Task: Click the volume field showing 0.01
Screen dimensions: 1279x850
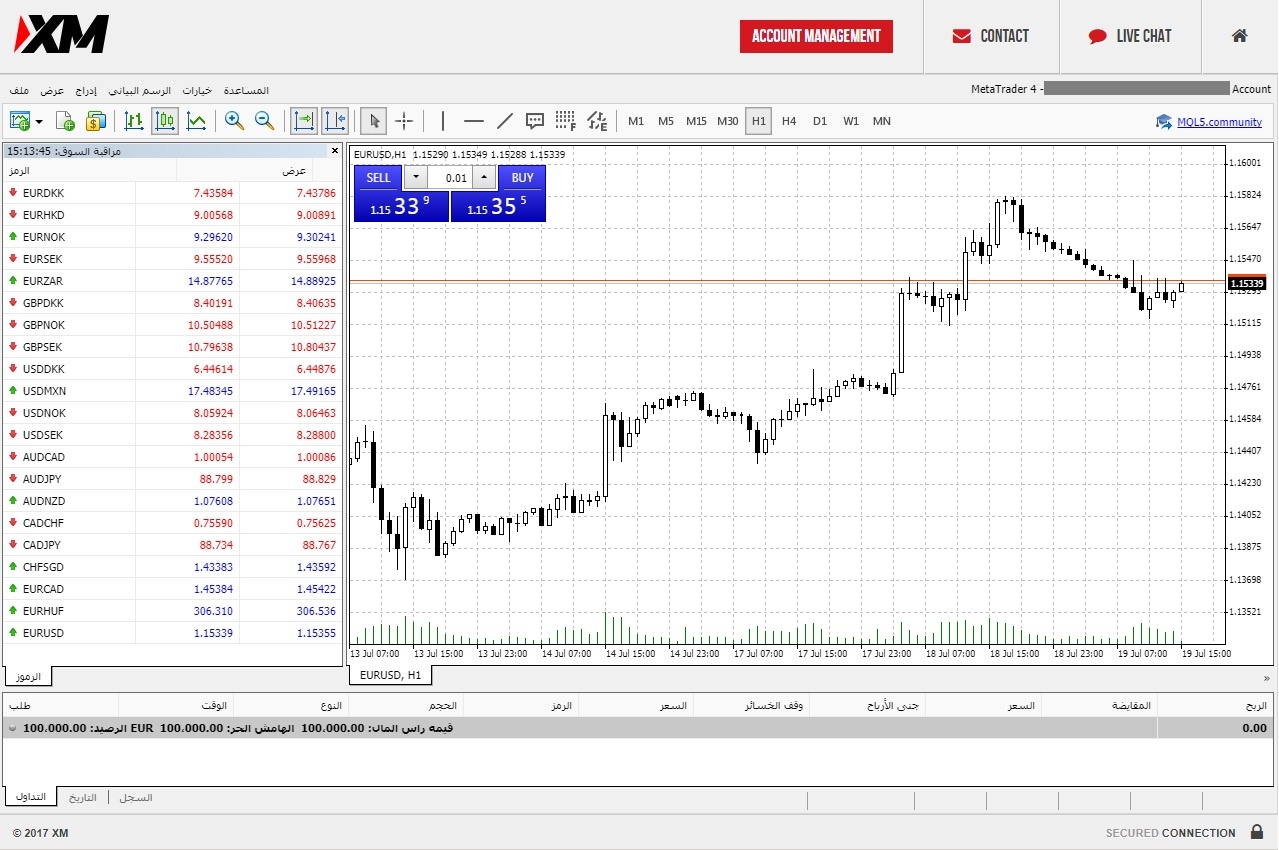Action: pyautogui.click(x=451, y=178)
